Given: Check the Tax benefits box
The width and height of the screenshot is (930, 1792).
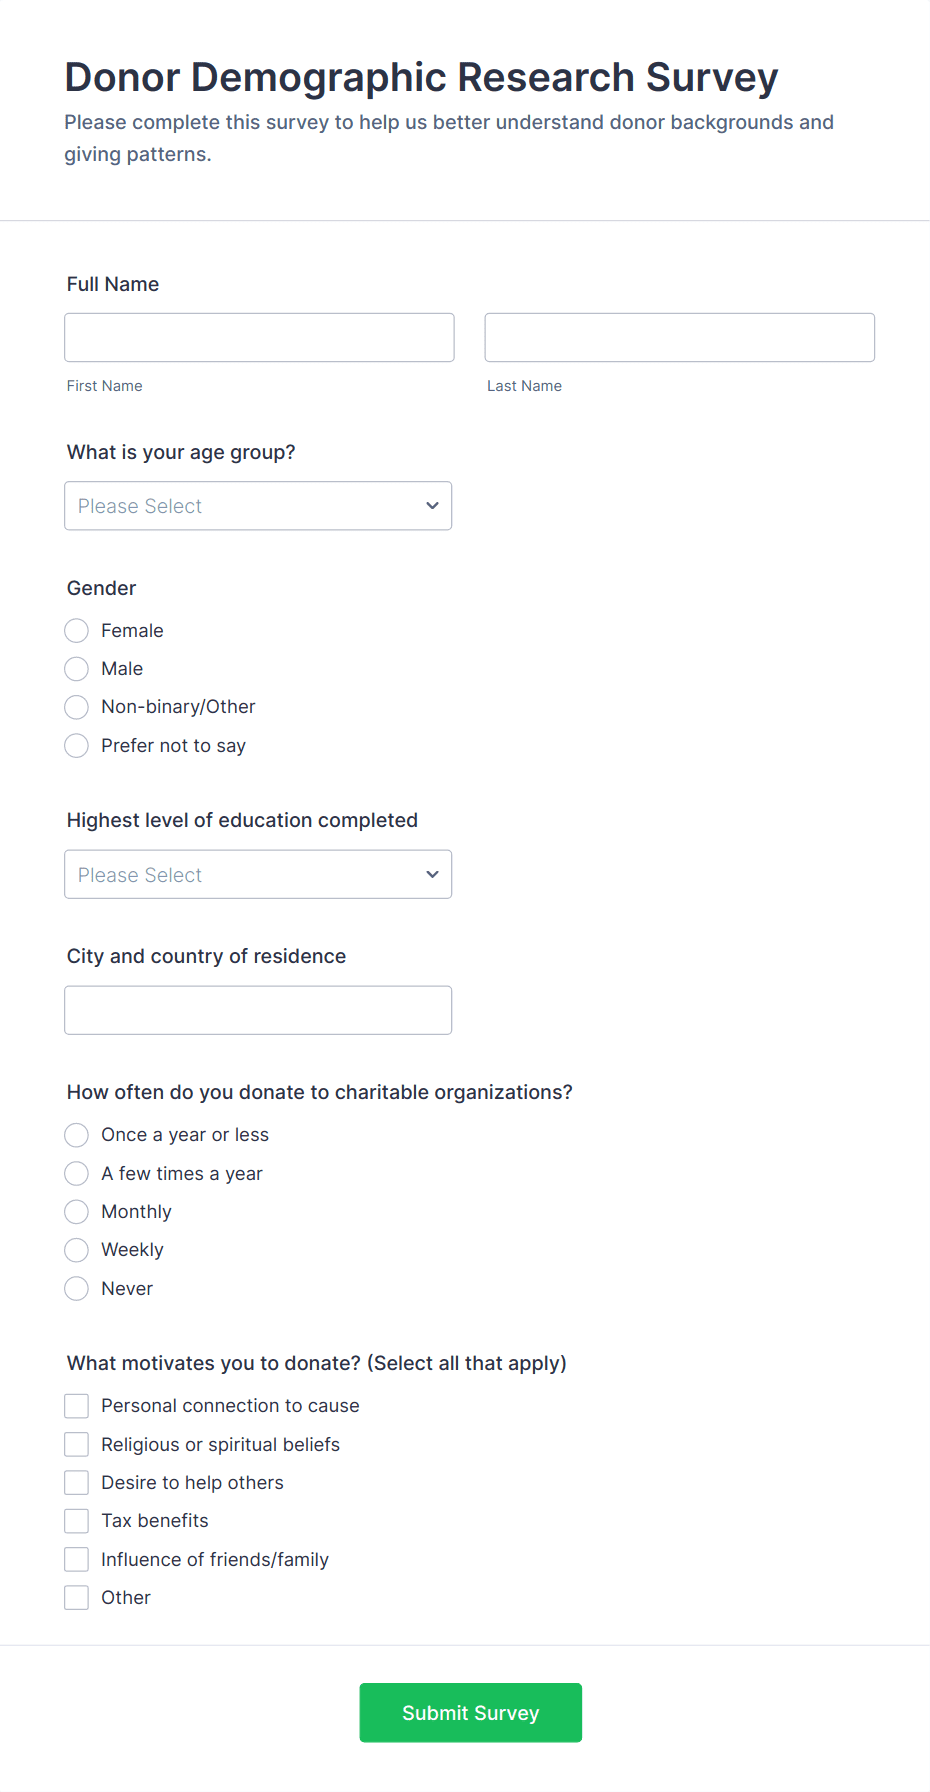Looking at the screenshot, I should coord(77,1521).
